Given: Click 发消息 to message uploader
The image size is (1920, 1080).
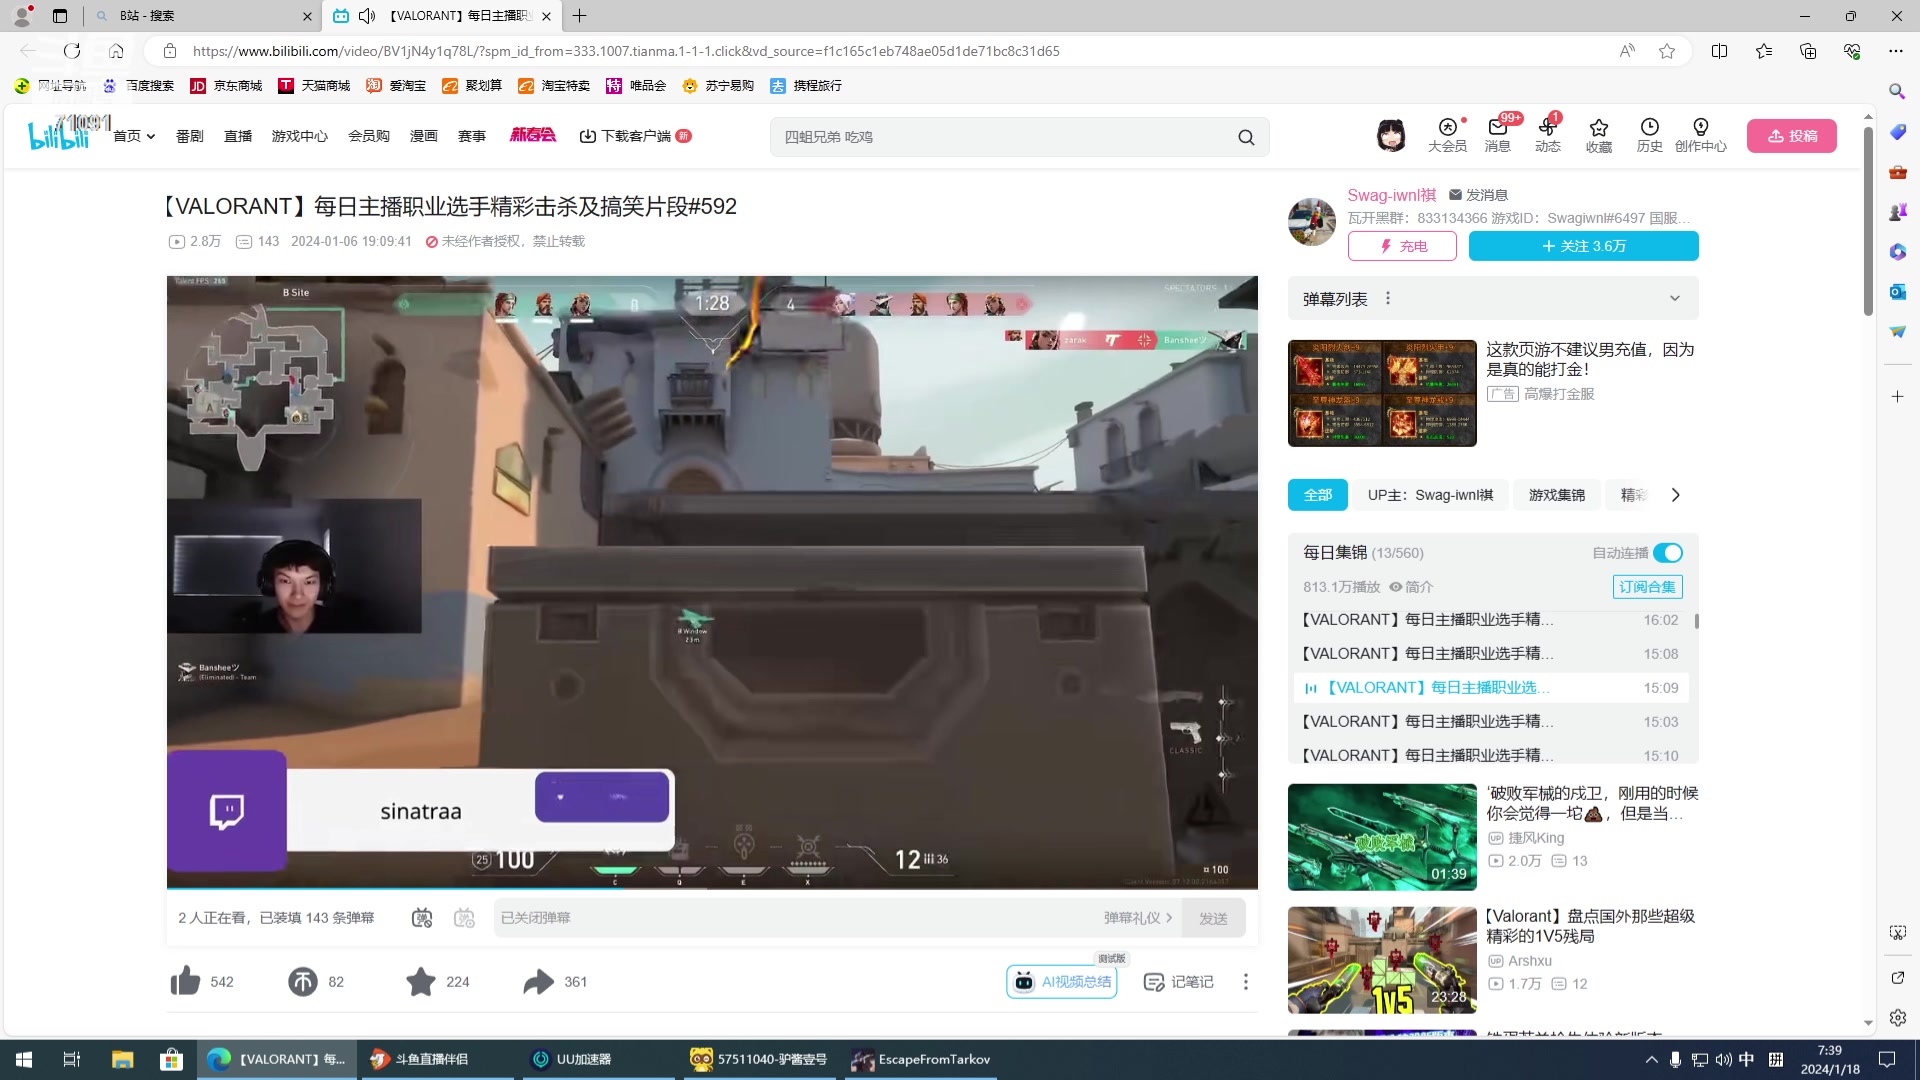Looking at the screenshot, I should pos(1478,195).
